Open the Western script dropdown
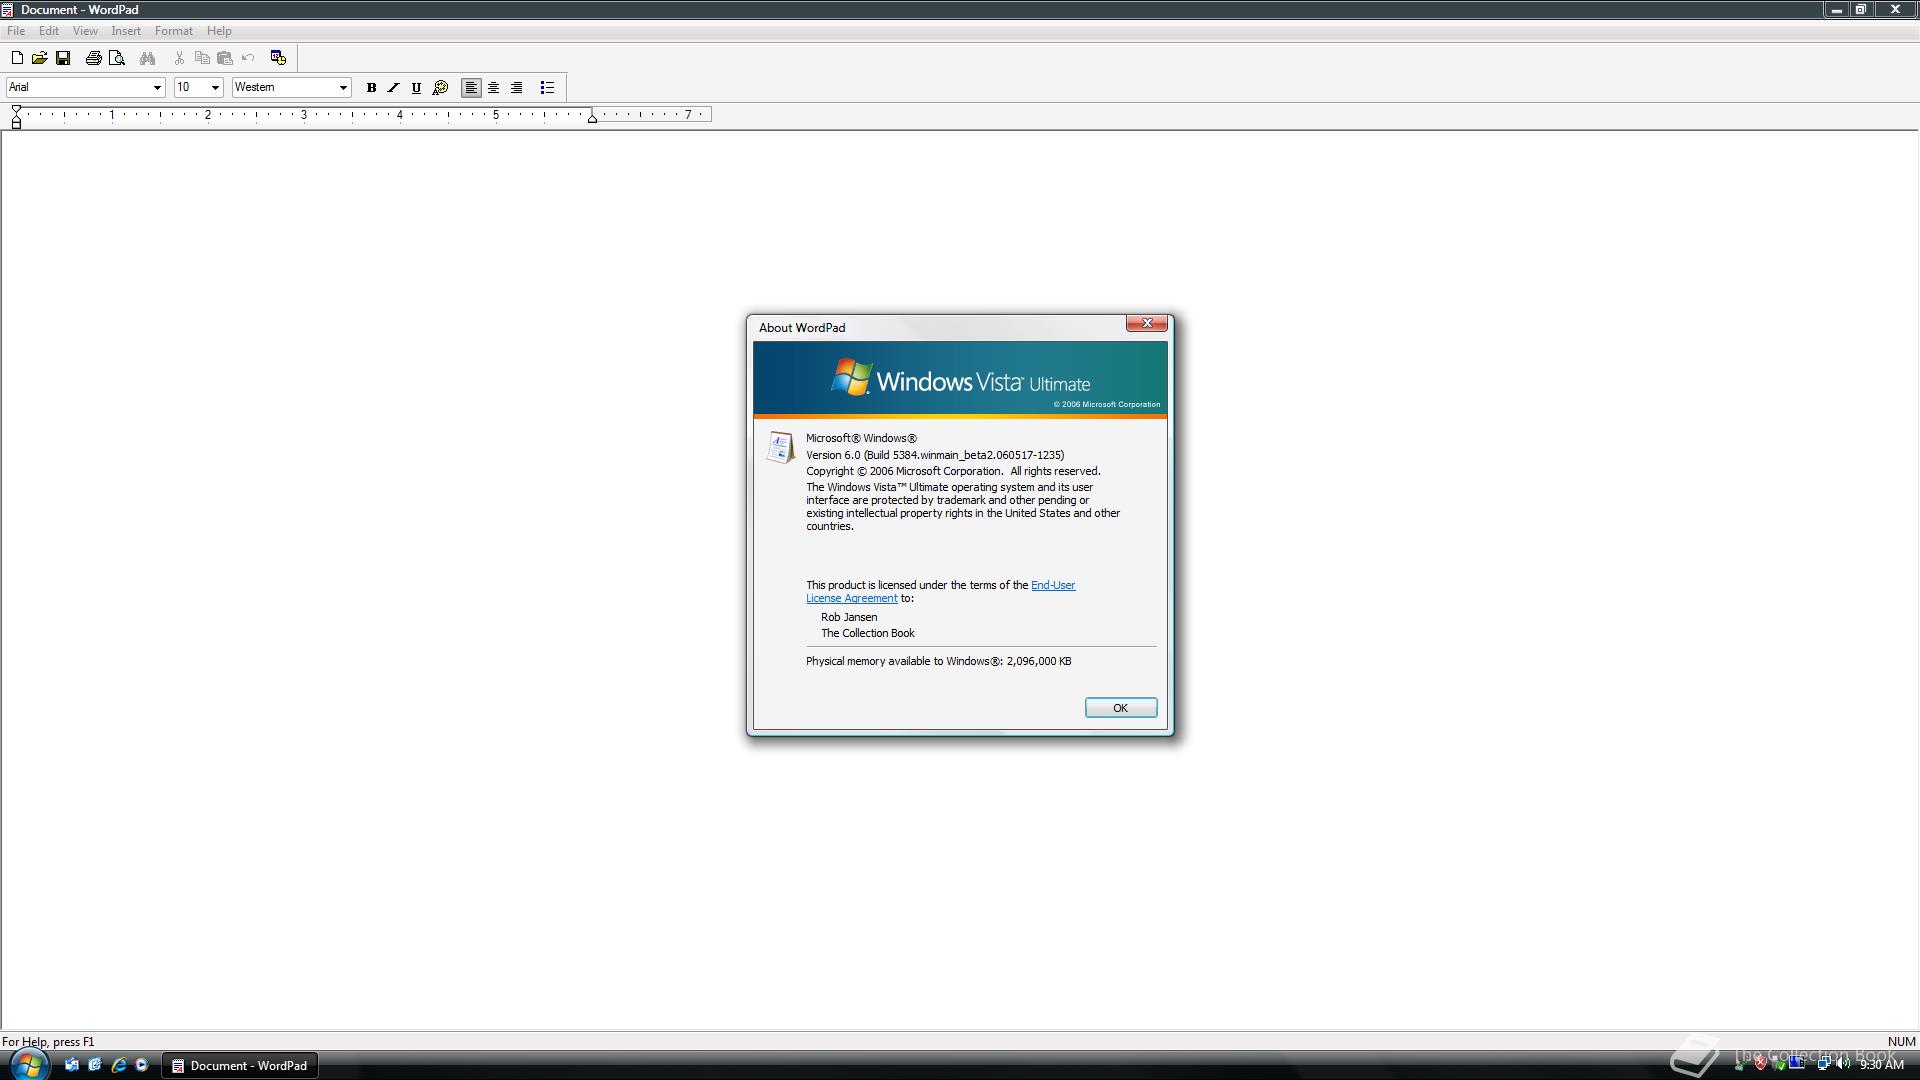Viewport: 1920px width, 1080px height. tap(343, 88)
